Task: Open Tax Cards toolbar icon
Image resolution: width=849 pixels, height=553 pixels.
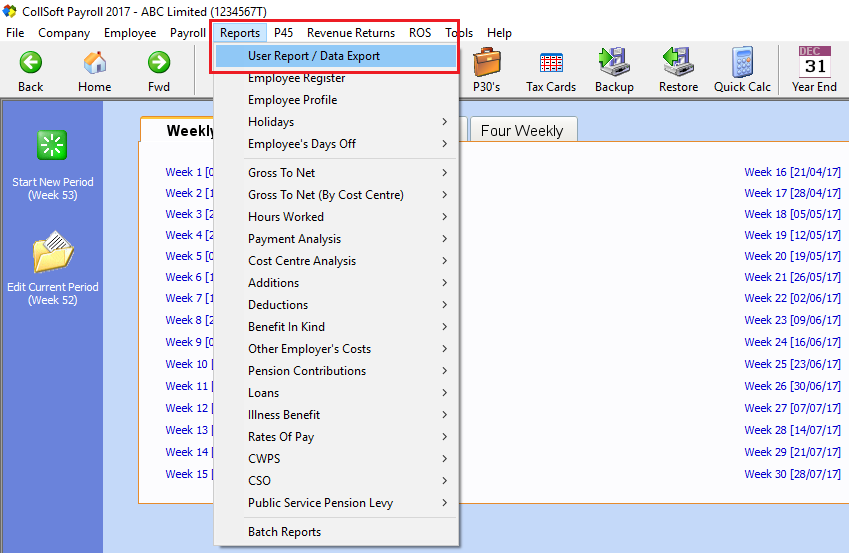Action: click(x=551, y=63)
